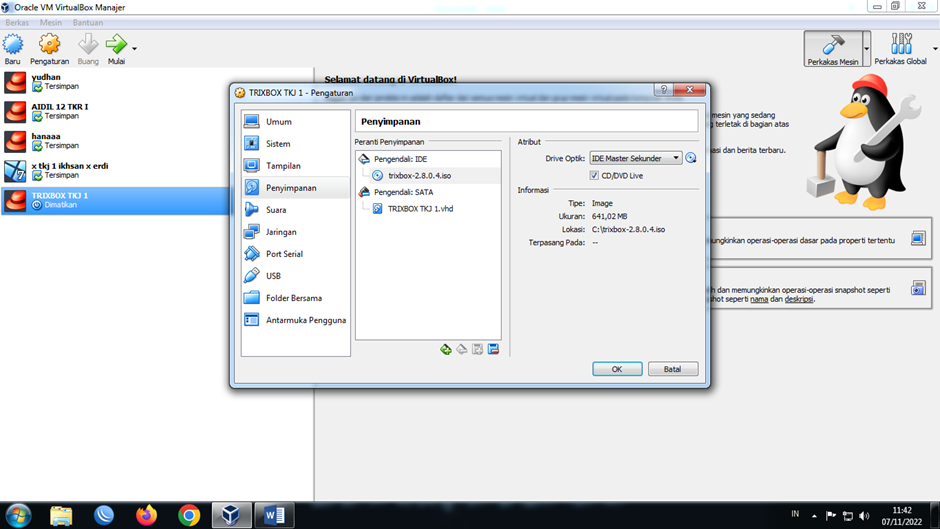Open Drive Optik IDE Master Sekunder dropdown
The image size is (940, 529).
pos(635,158)
